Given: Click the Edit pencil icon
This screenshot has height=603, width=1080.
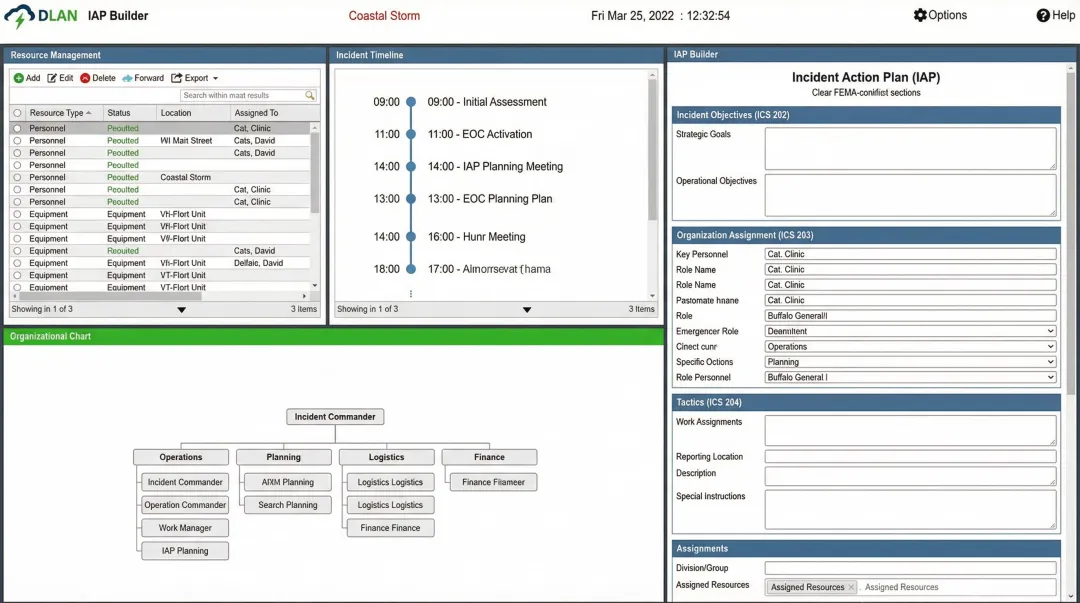Looking at the screenshot, I should pos(52,78).
